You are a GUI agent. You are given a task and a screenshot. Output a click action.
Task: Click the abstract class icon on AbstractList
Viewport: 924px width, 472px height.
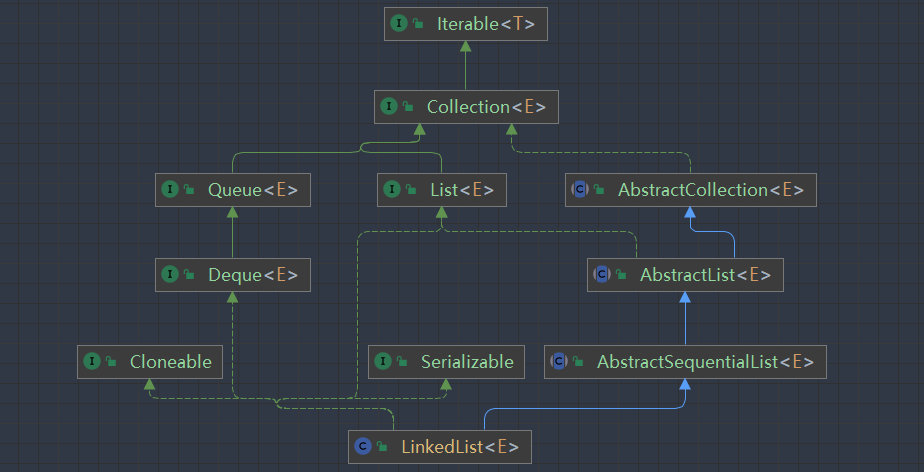[602, 274]
